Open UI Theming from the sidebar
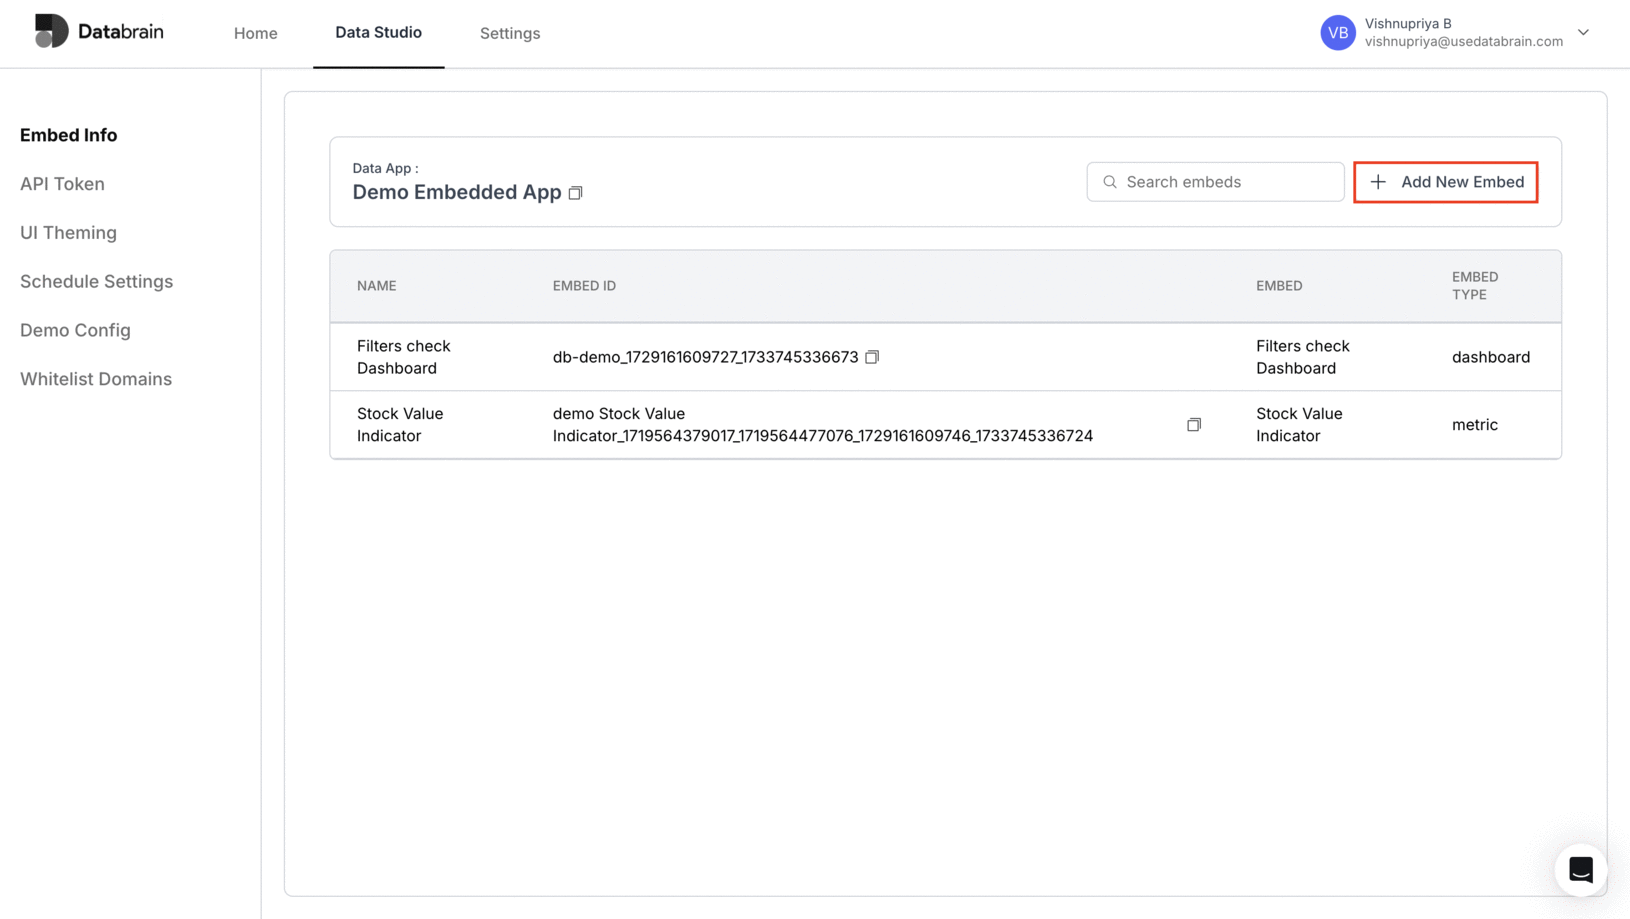 (x=68, y=233)
